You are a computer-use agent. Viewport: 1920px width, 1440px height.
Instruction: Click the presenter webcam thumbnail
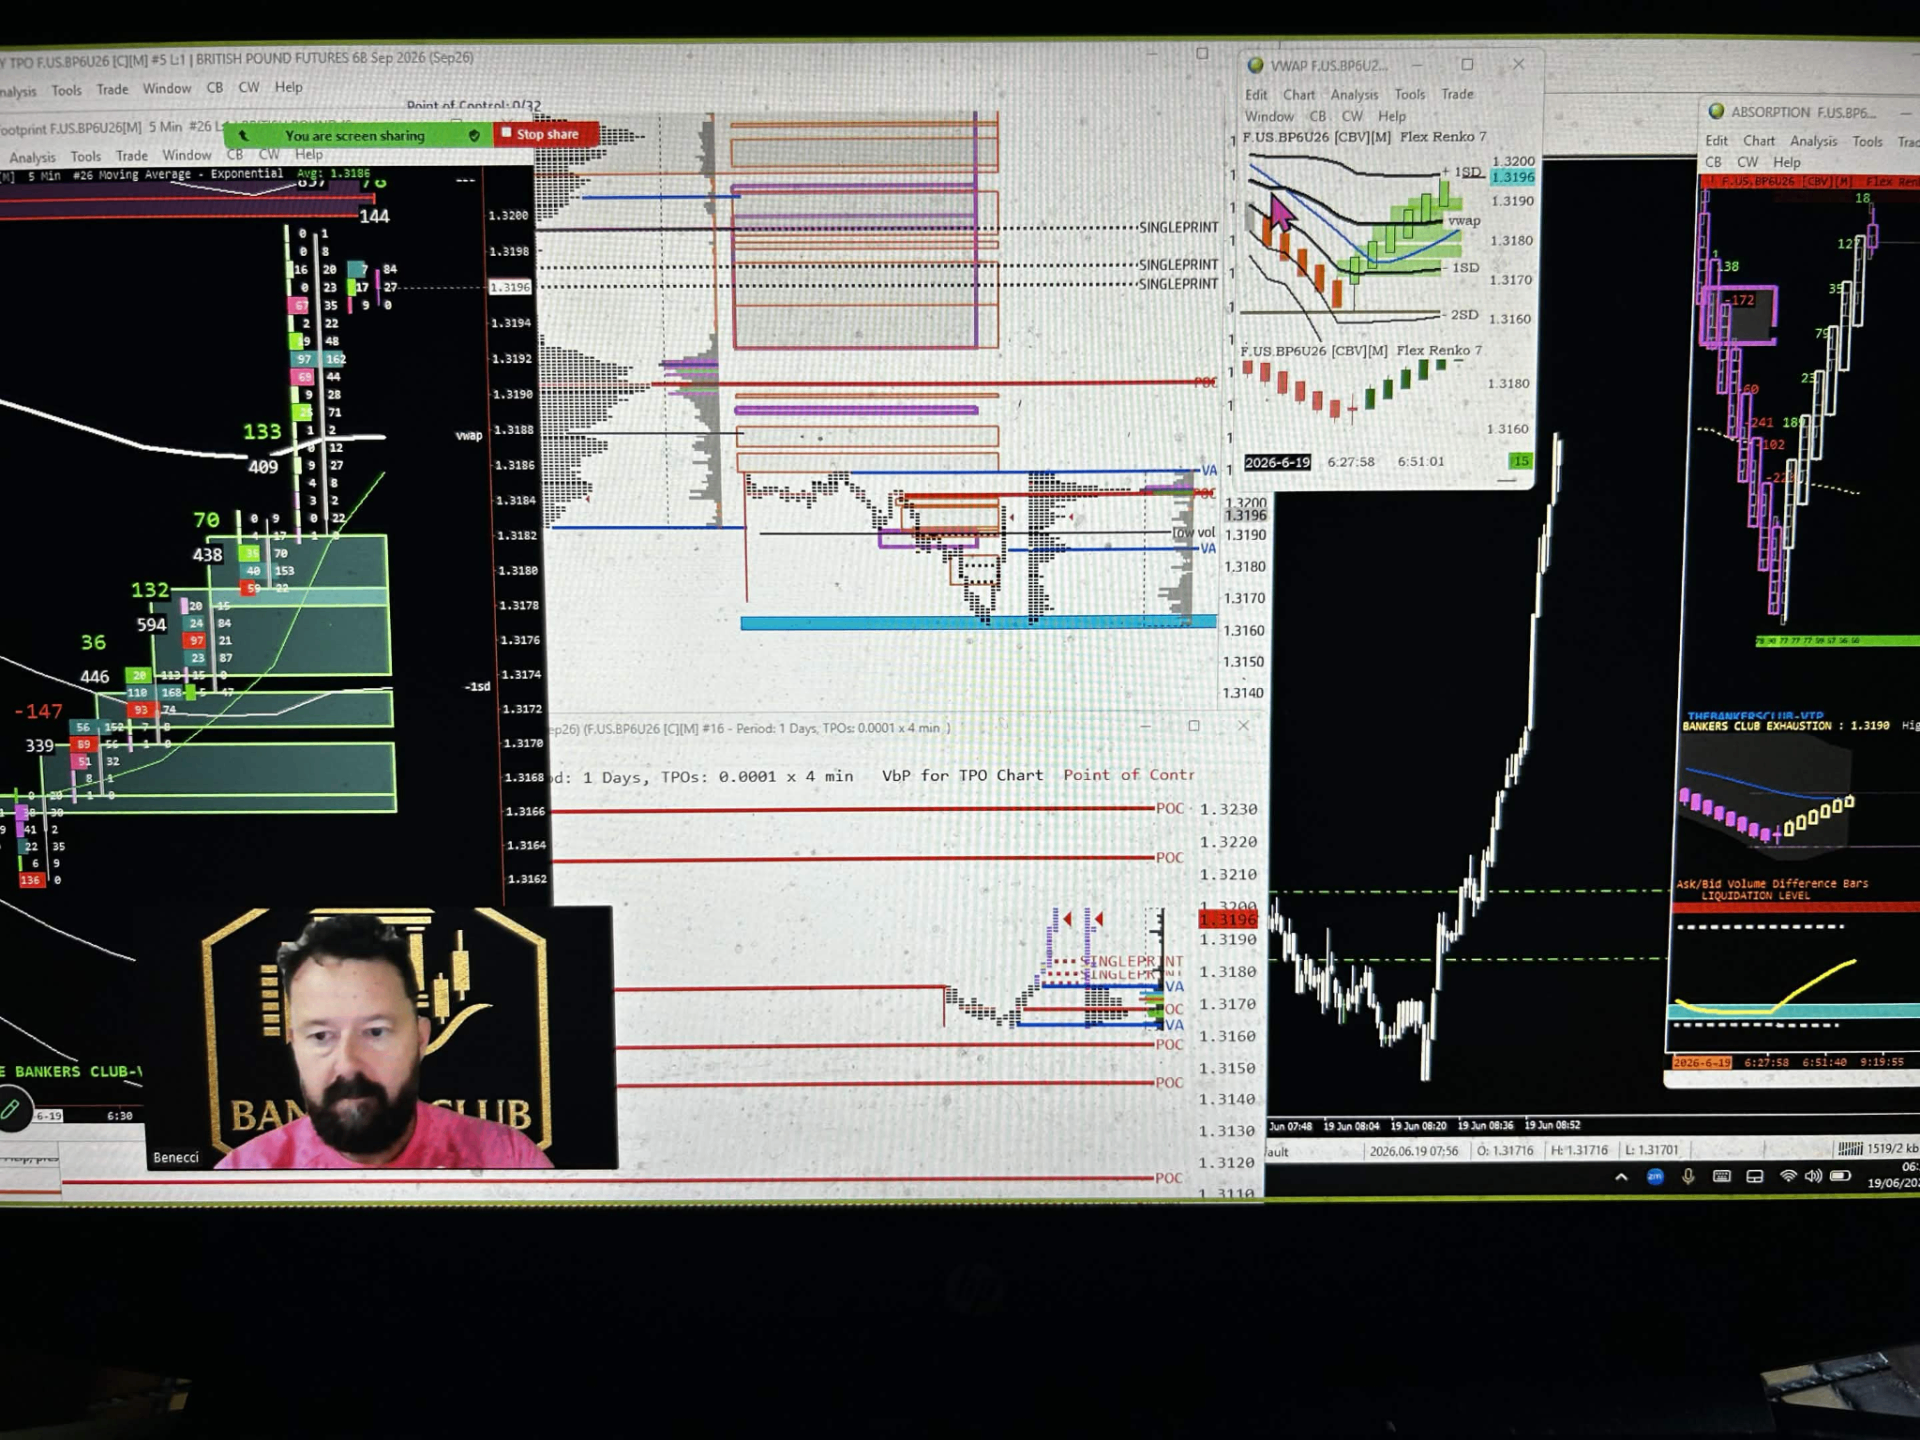pyautogui.click(x=381, y=1037)
